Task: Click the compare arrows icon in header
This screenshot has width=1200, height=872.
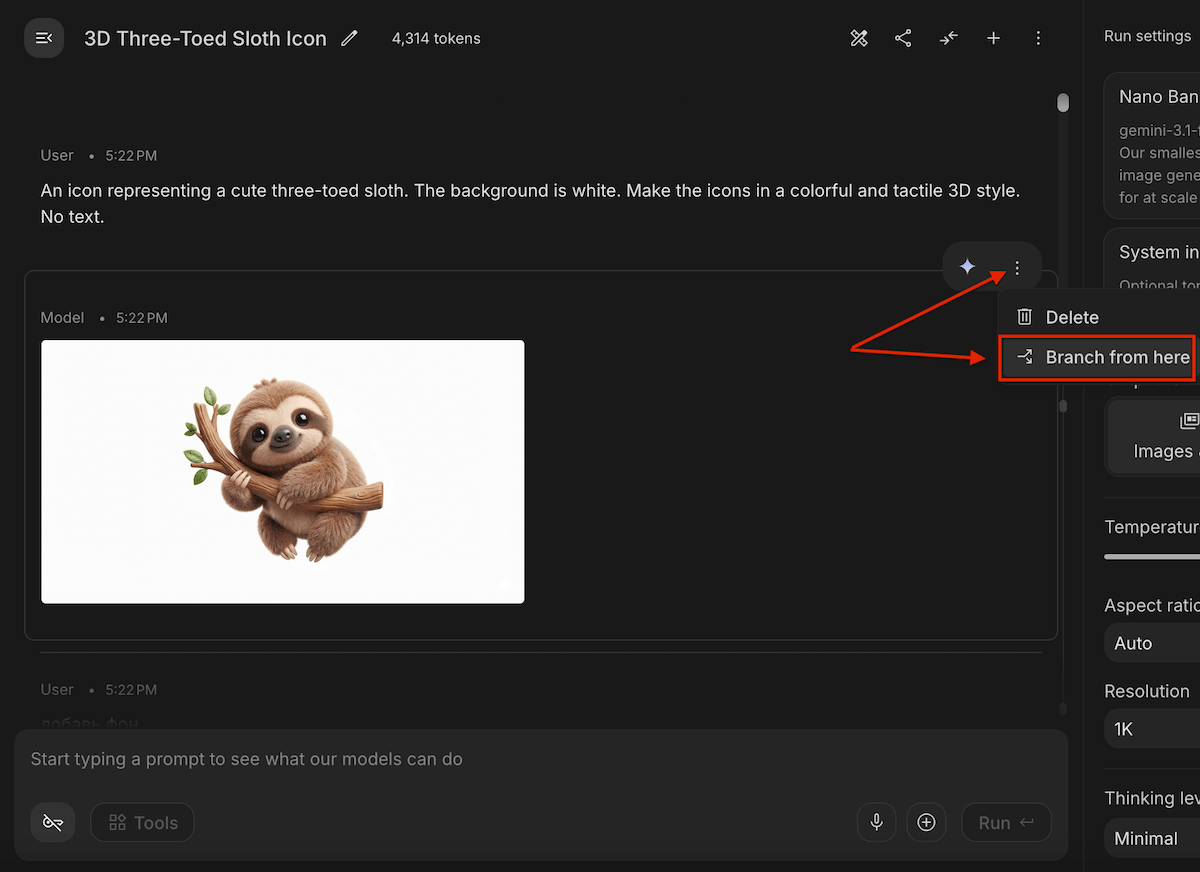Action: (948, 38)
